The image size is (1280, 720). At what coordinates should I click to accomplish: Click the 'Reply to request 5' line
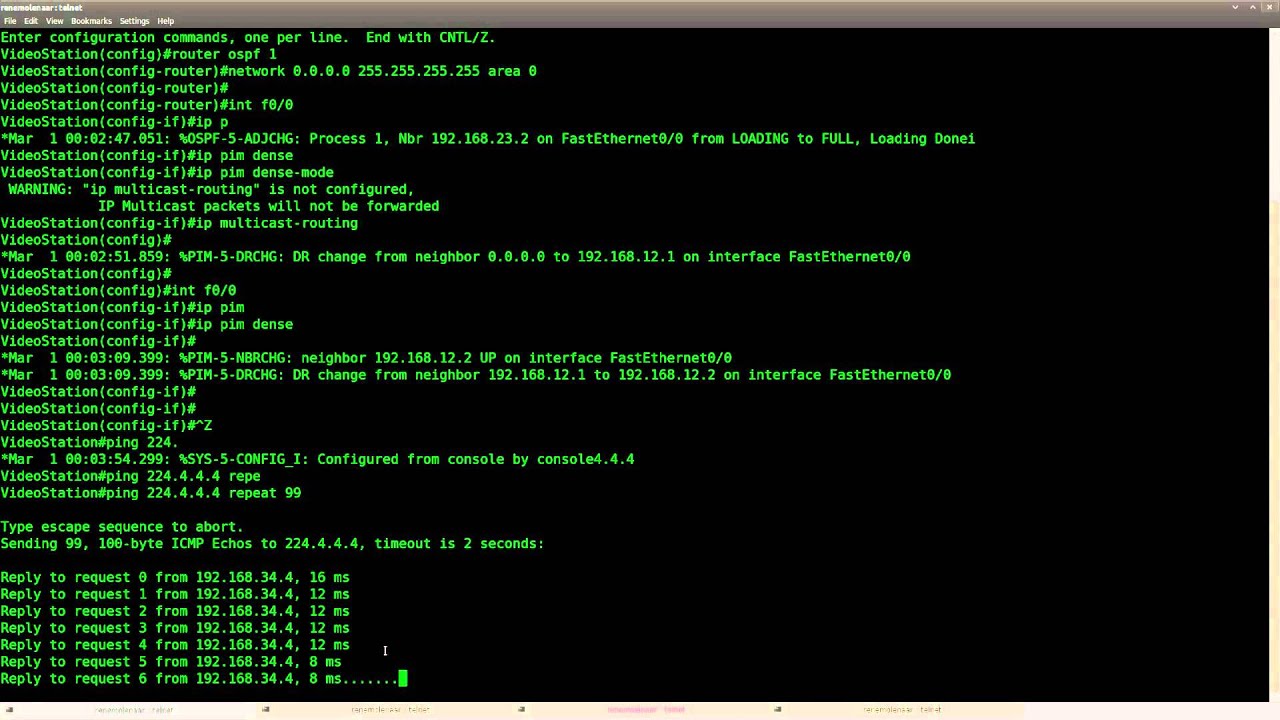point(171,662)
